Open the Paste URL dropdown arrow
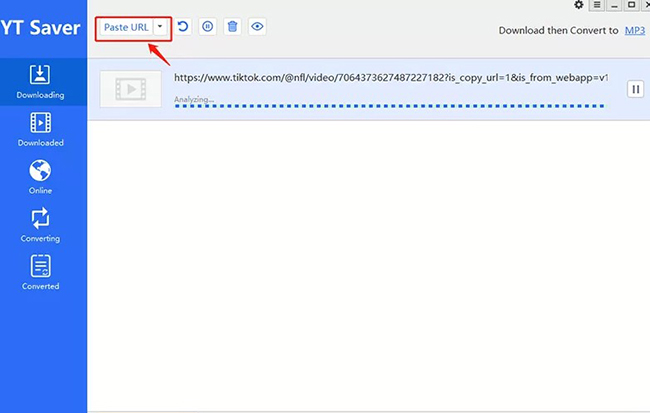 160,28
